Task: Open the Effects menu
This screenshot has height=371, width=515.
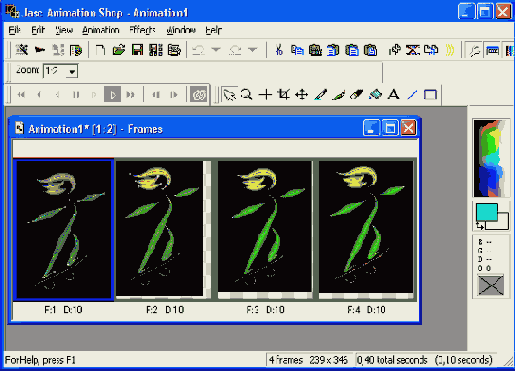Action: pos(142,30)
